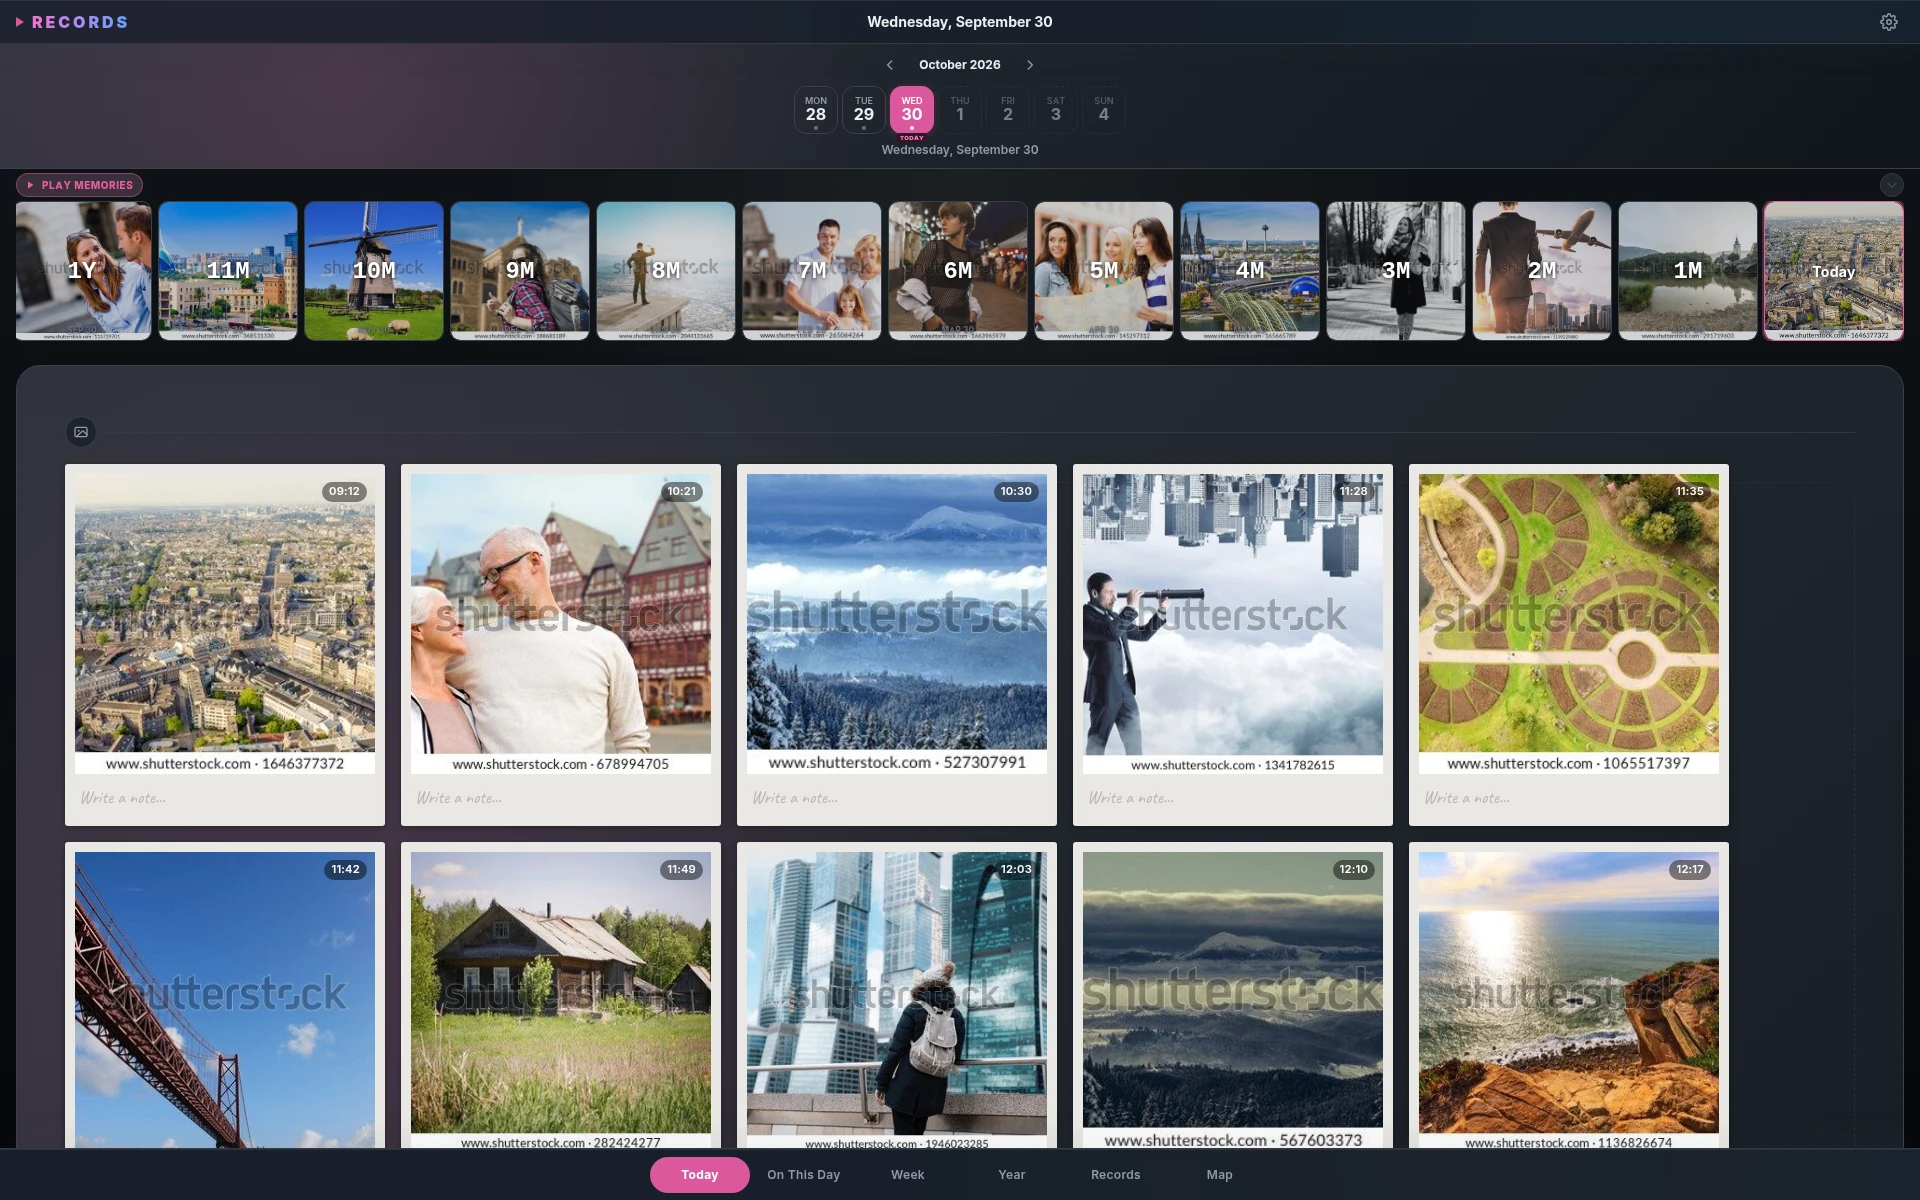Open the 5M memory thumbnail
This screenshot has width=1920, height=1200.
point(1104,271)
